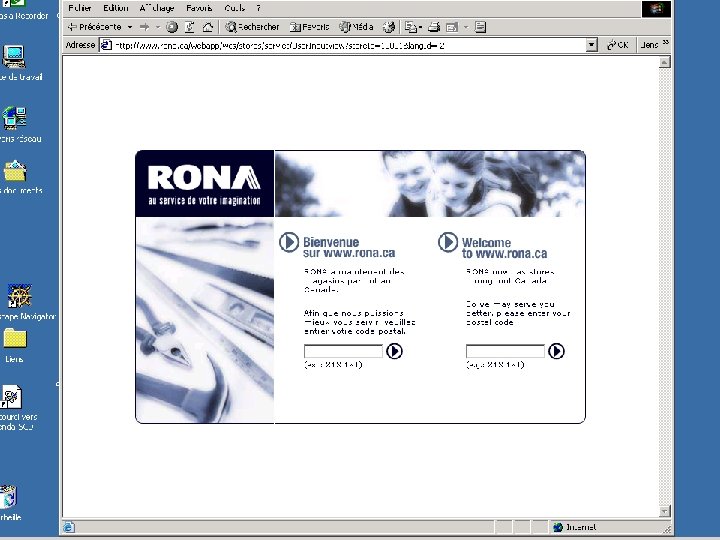Open the Média toolbar button
Viewport: 720px width, 540px height.
[x=356, y=27]
